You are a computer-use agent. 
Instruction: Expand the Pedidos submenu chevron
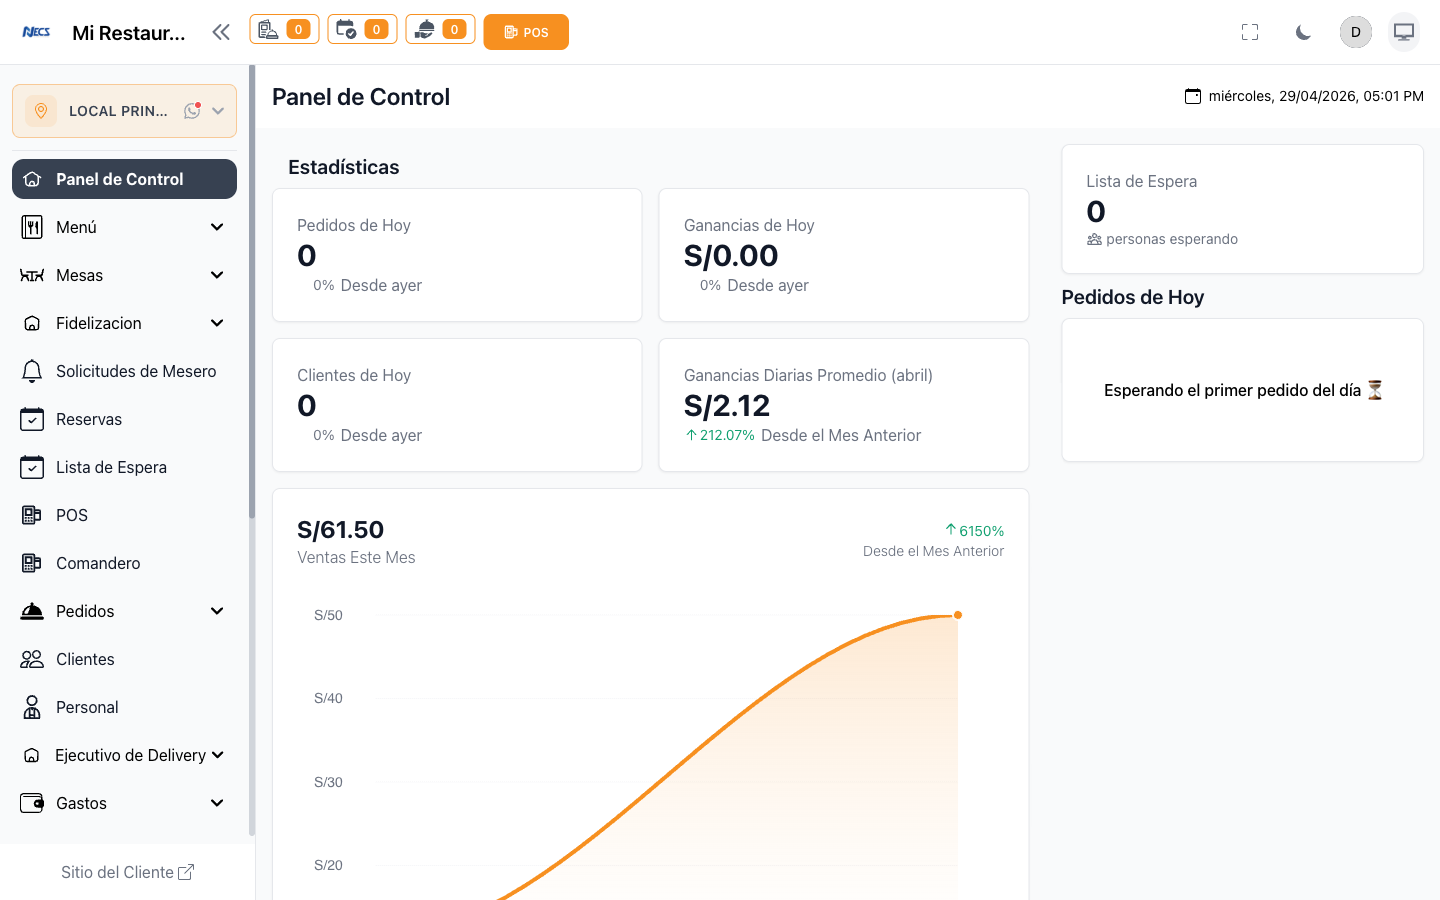click(x=217, y=611)
